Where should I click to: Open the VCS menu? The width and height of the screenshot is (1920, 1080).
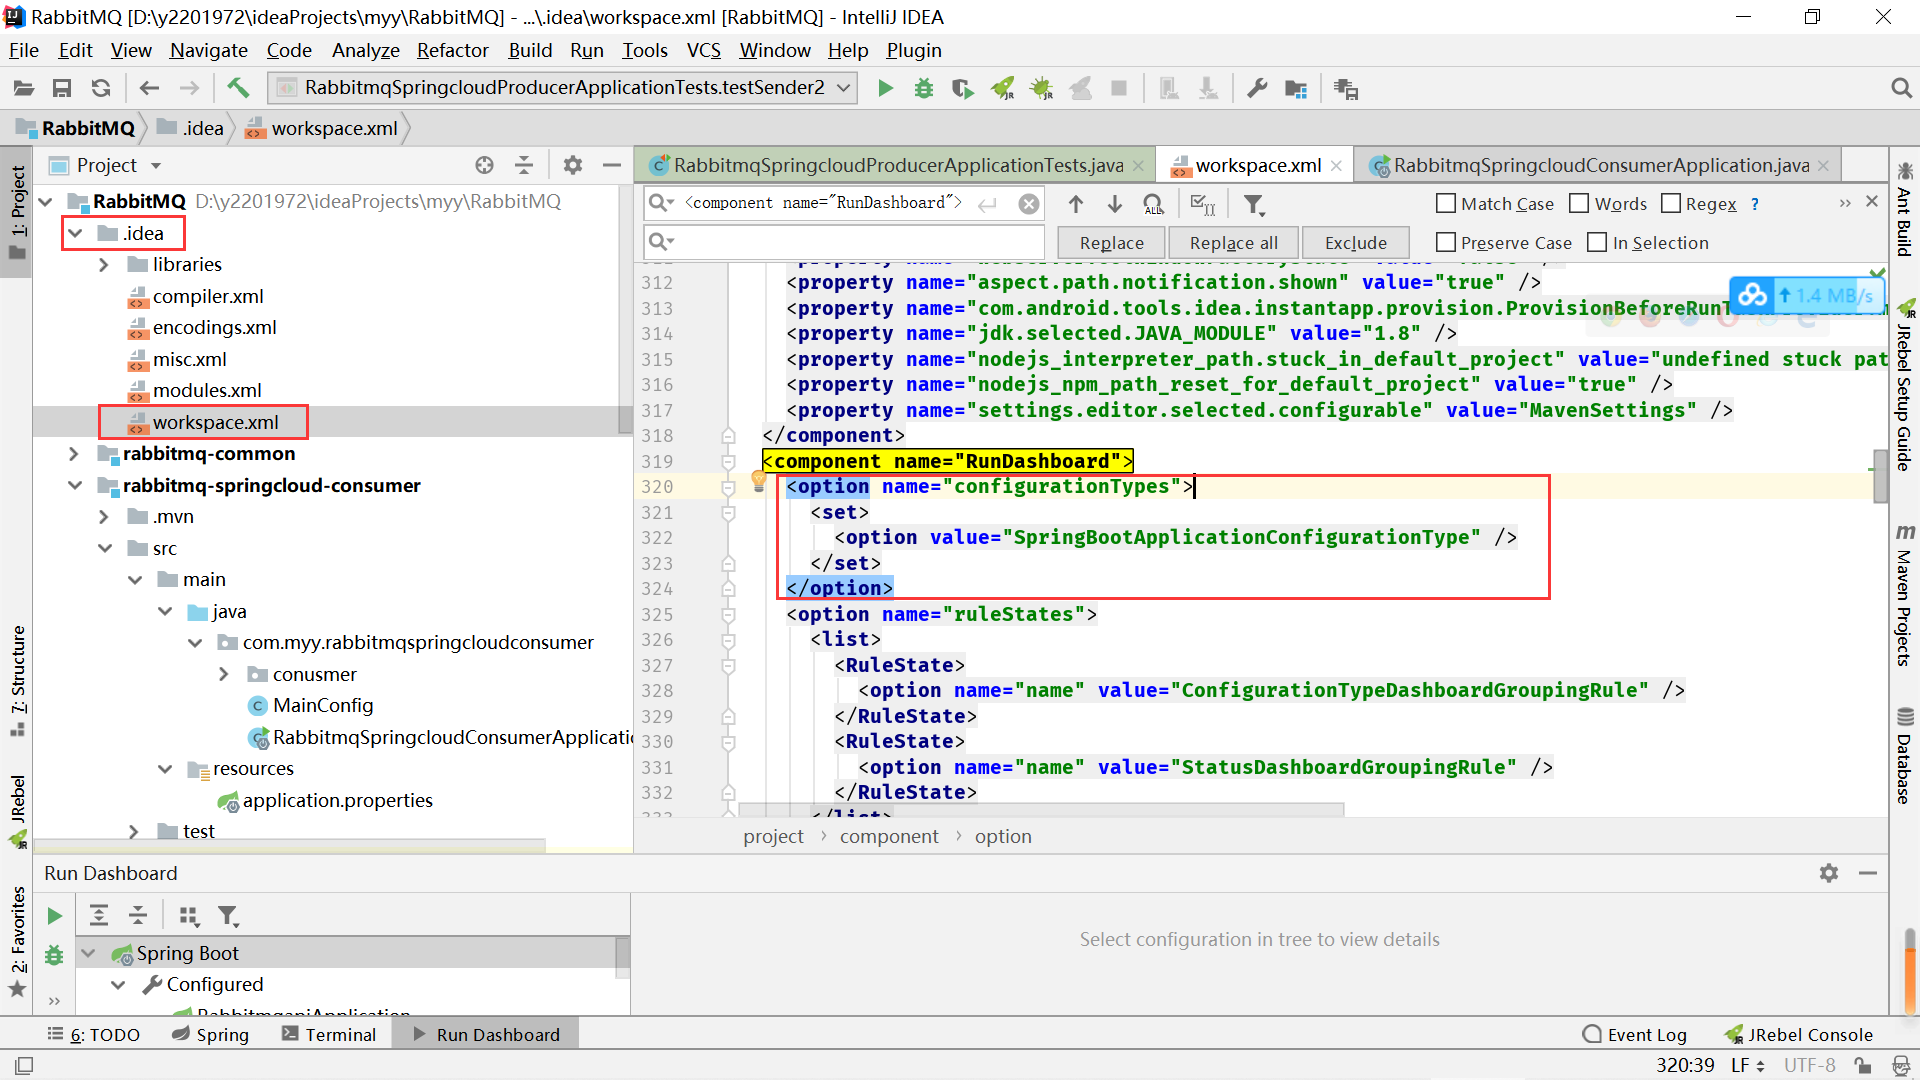(x=703, y=50)
